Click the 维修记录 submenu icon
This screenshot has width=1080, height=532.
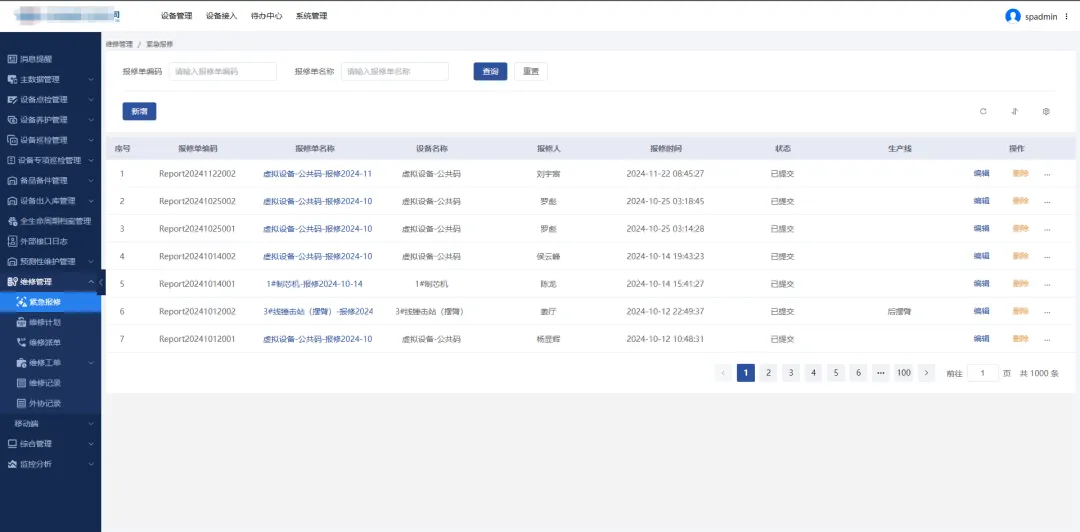pyautogui.click(x=21, y=383)
